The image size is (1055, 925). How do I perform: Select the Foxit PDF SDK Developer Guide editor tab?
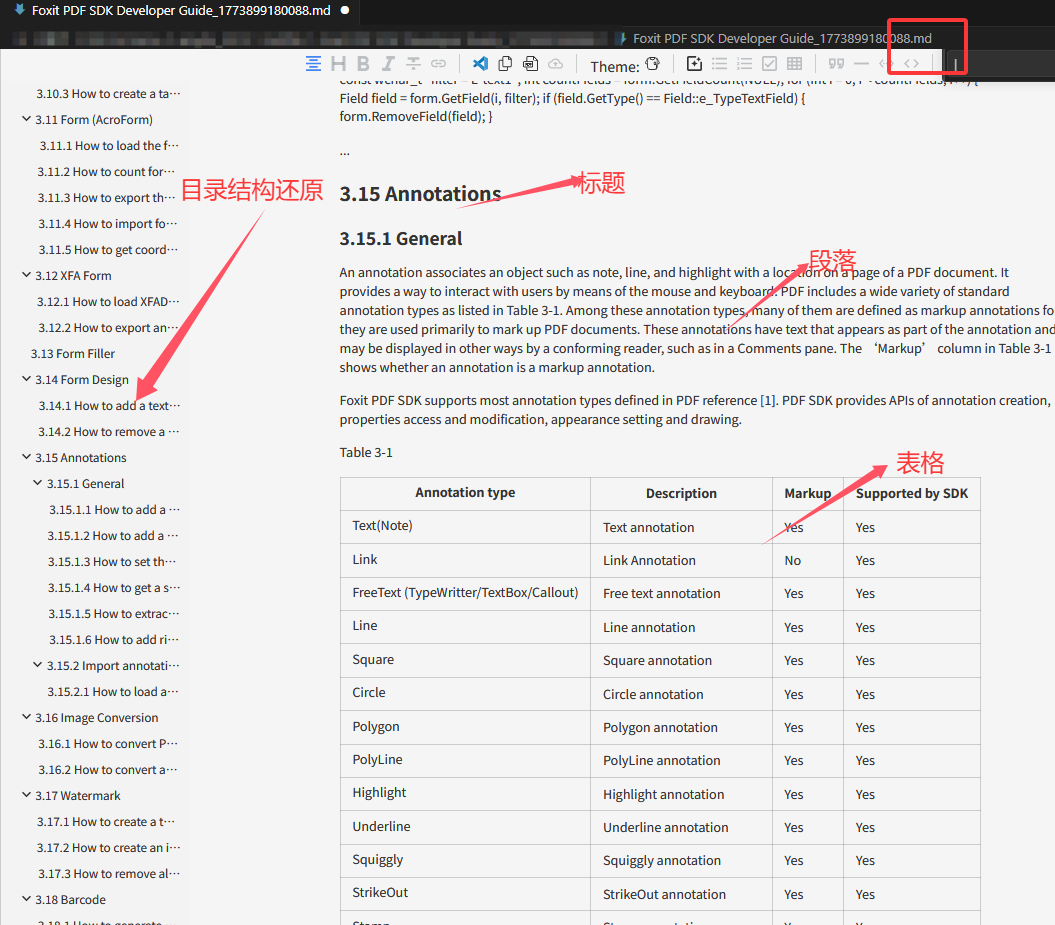click(x=182, y=11)
